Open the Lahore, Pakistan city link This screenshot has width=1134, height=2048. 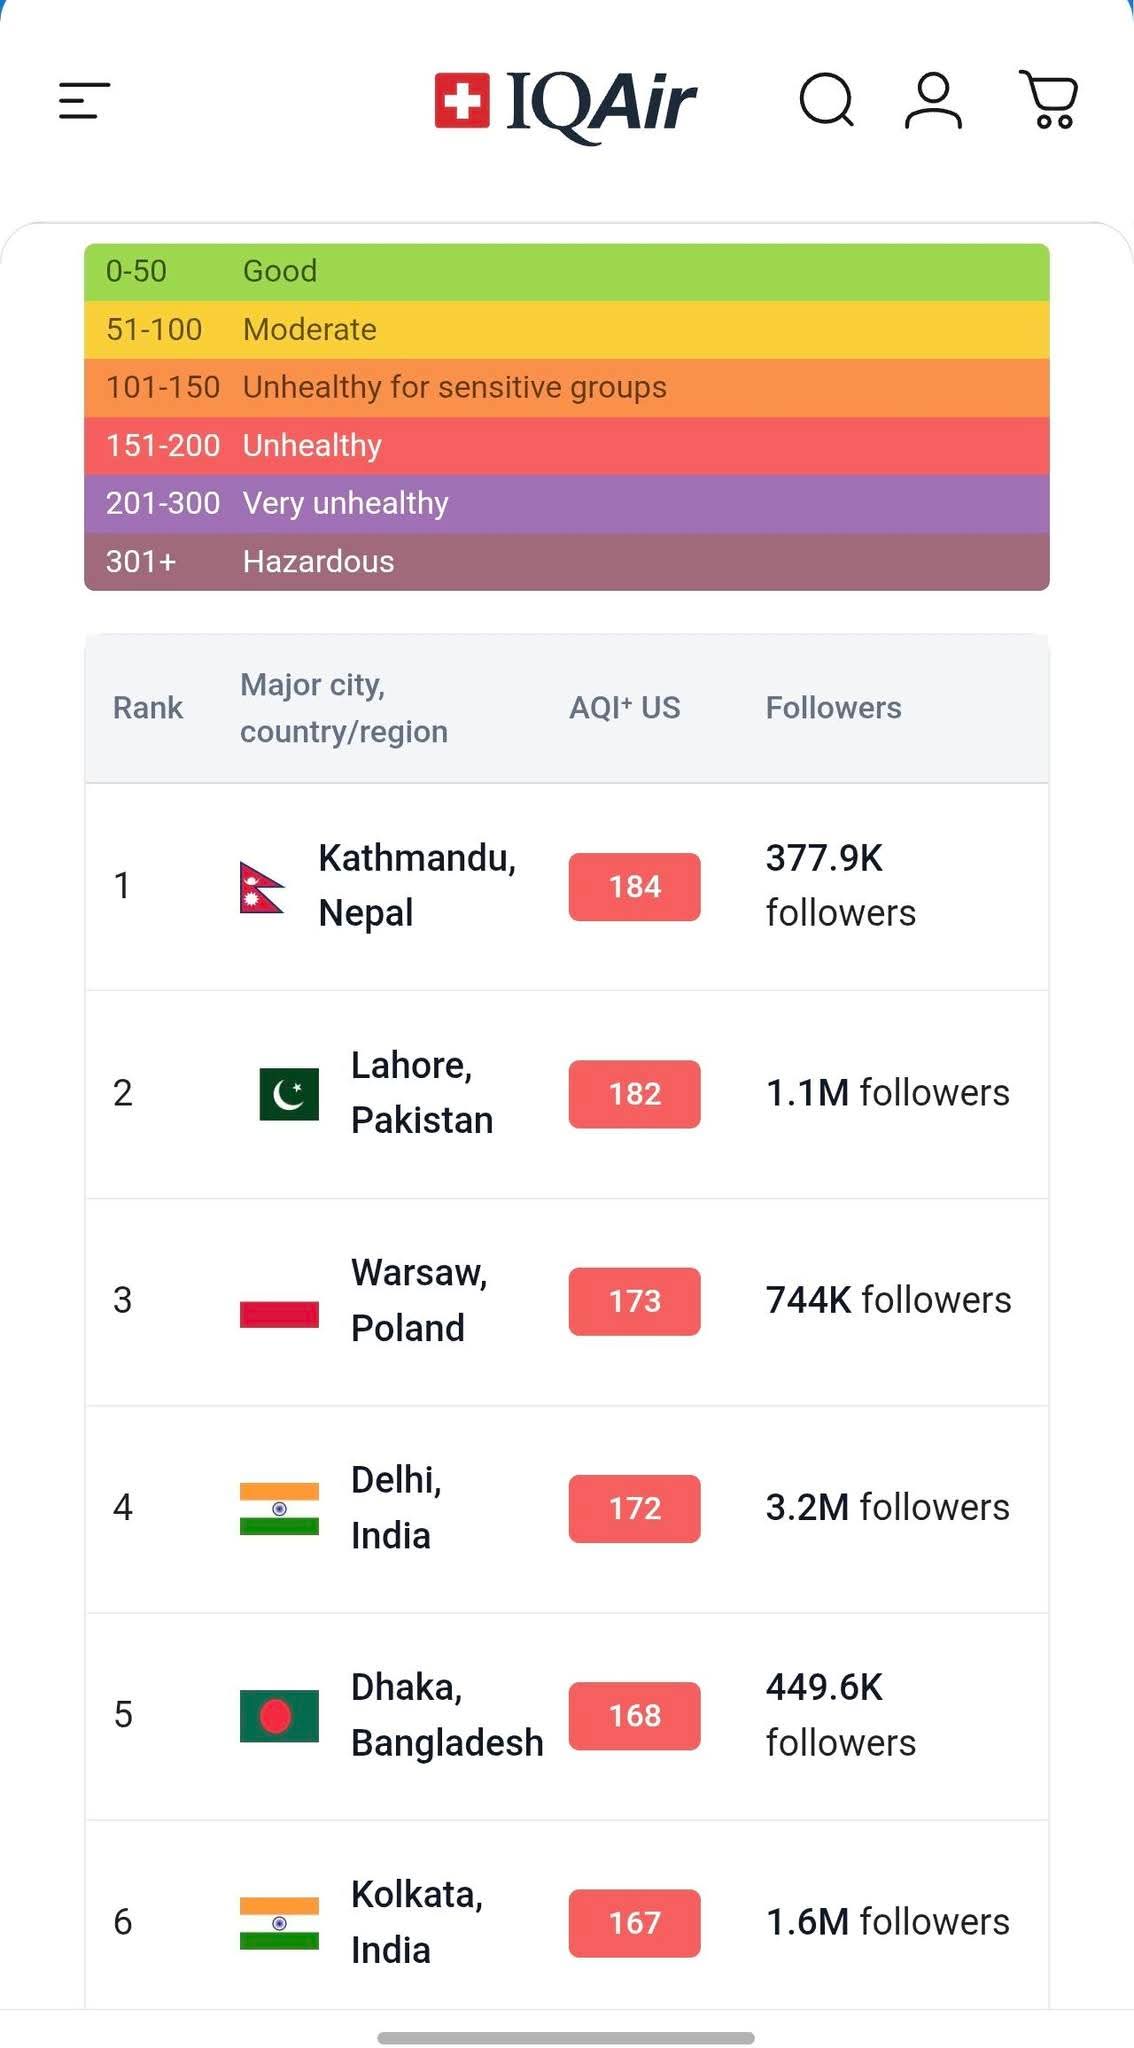pos(421,1093)
